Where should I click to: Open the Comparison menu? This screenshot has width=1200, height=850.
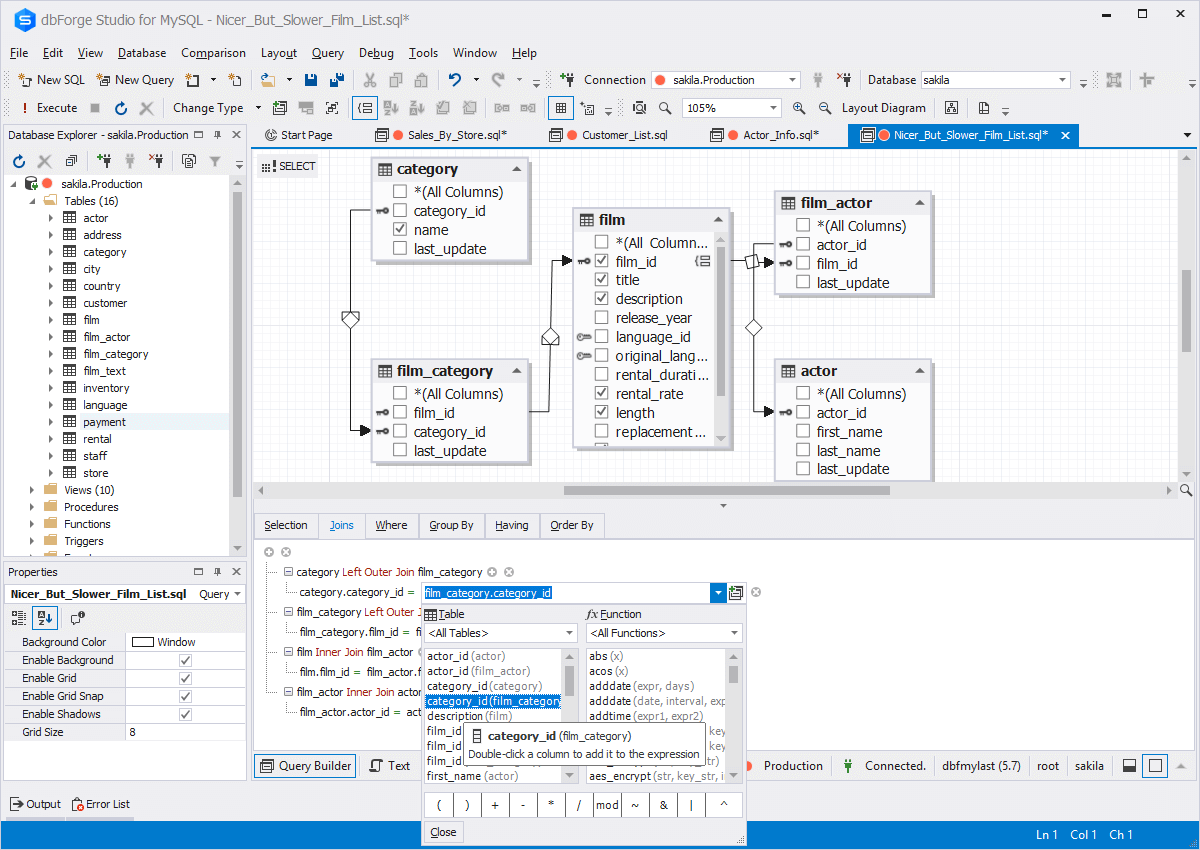point(213,53)
